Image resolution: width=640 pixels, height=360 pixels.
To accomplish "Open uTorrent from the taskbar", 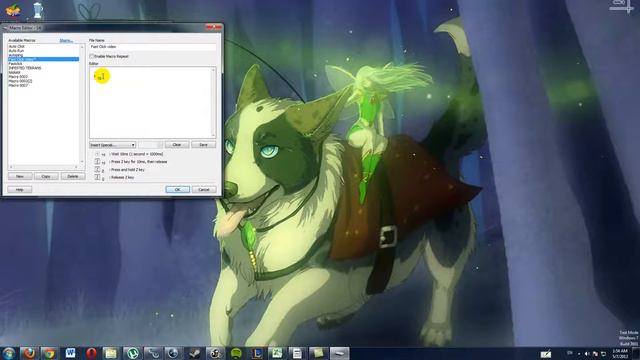I will pyautogui.click(x=132, y=353).
